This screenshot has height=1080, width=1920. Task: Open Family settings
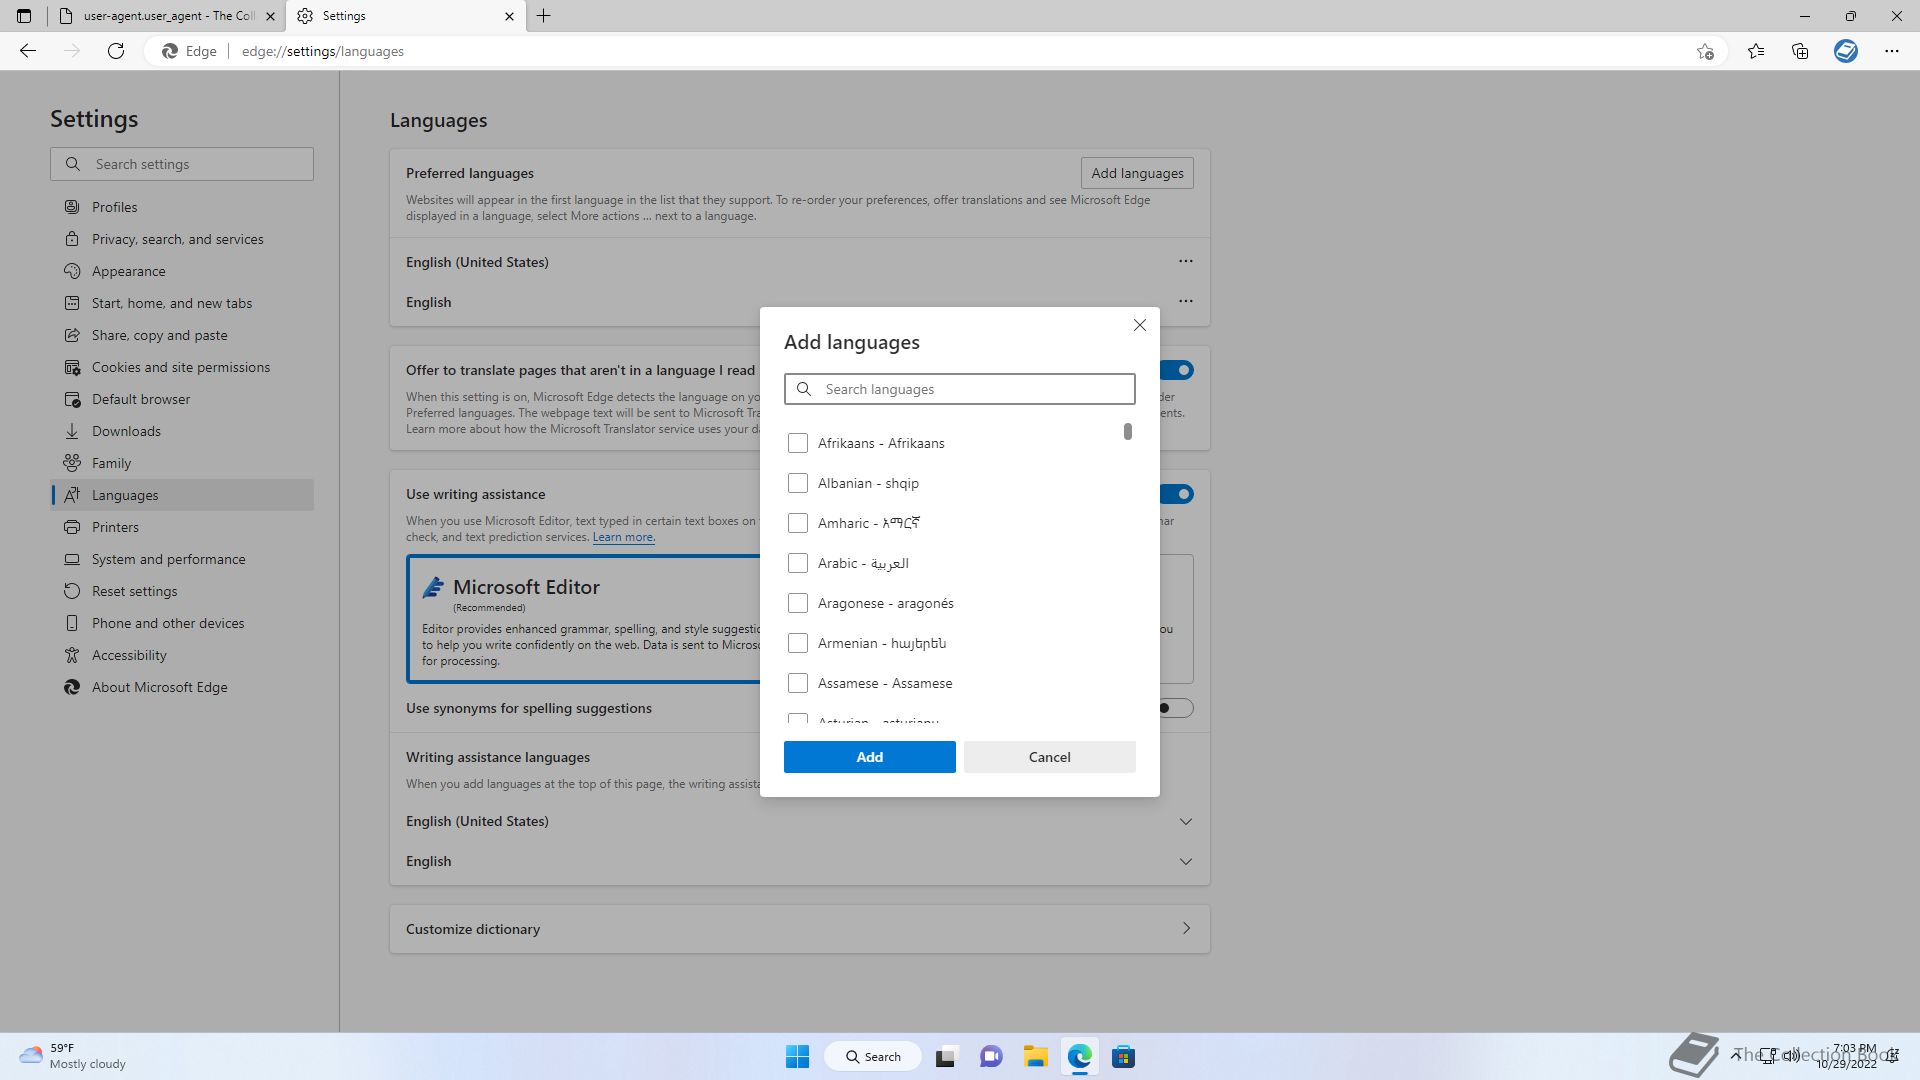pos(182,463)
